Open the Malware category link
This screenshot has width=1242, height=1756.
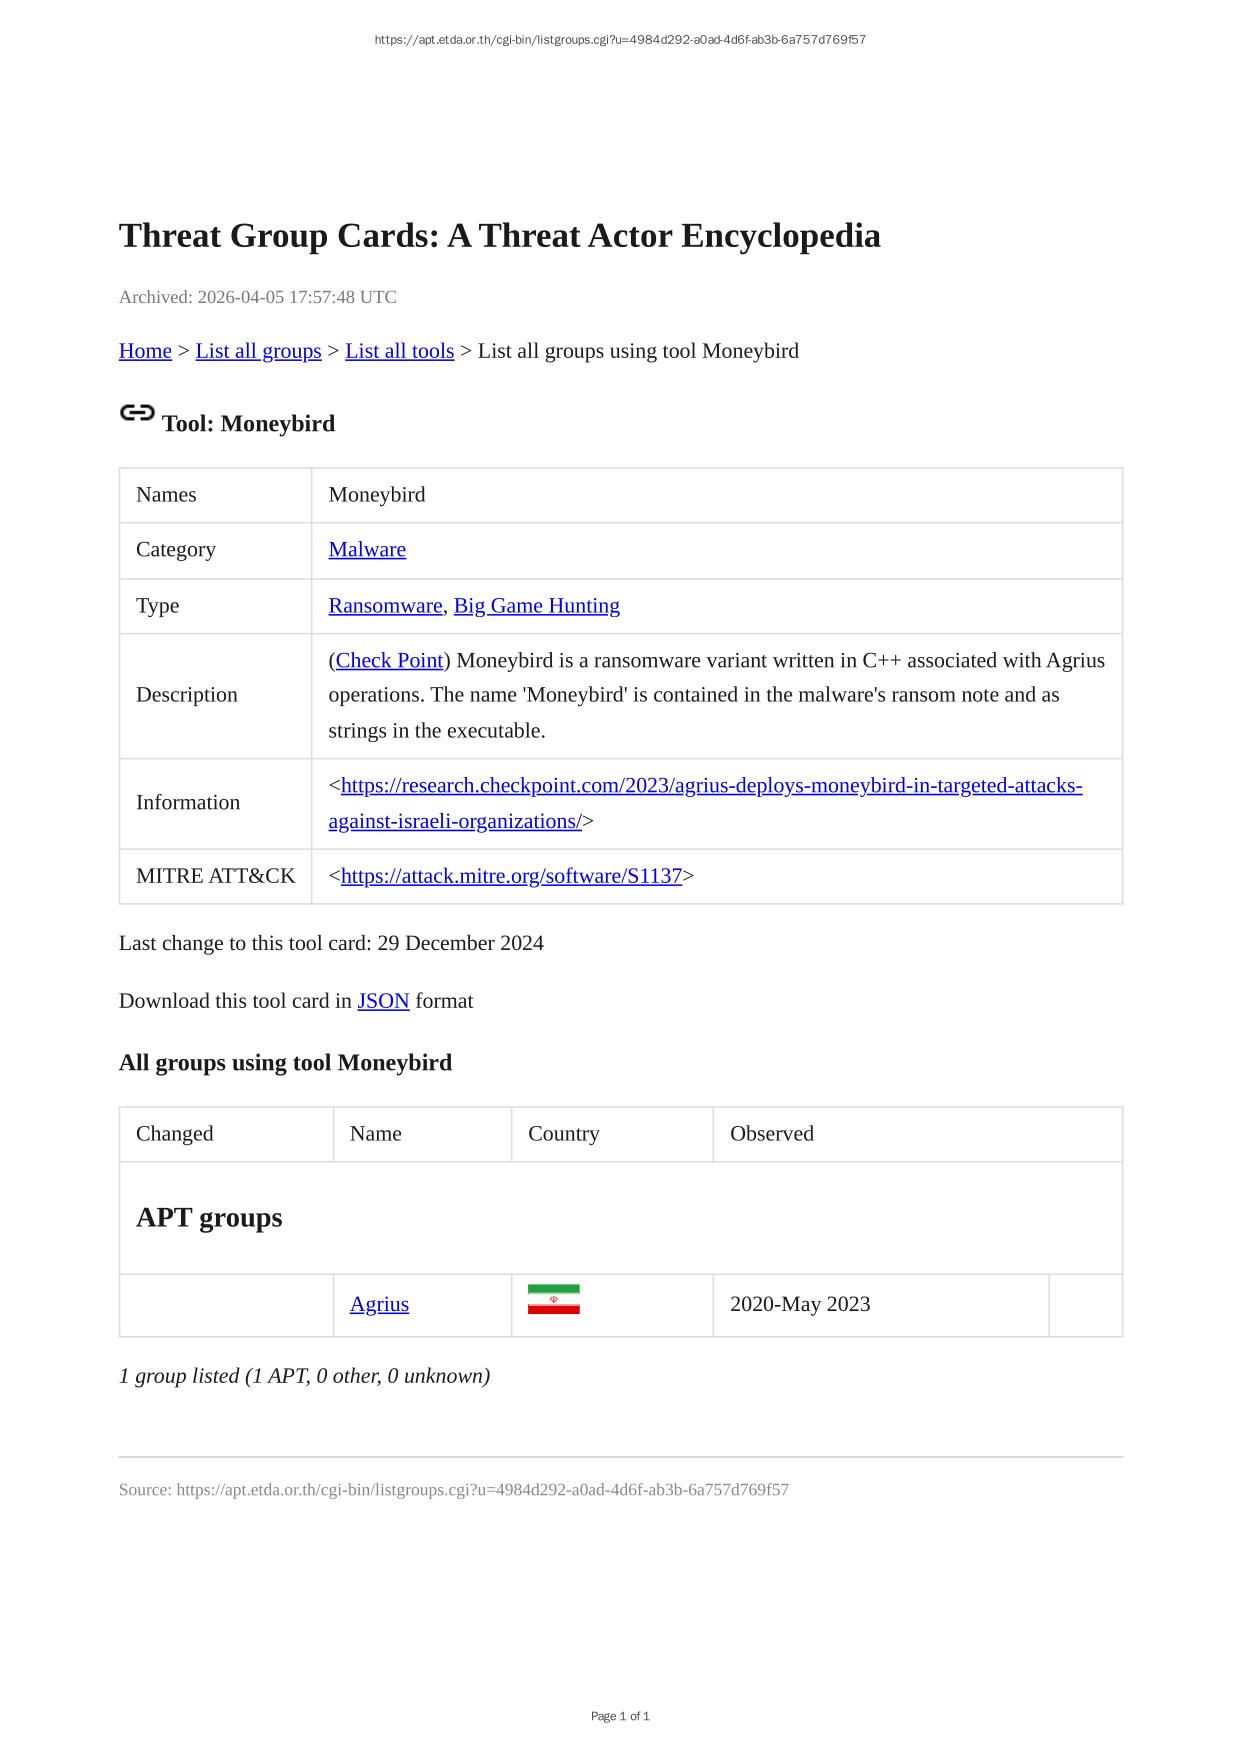point(367,550)
